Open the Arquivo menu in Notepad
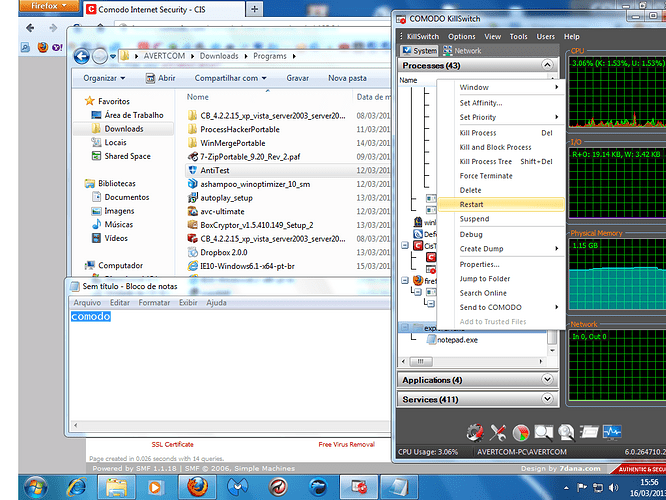 [87, 302]
